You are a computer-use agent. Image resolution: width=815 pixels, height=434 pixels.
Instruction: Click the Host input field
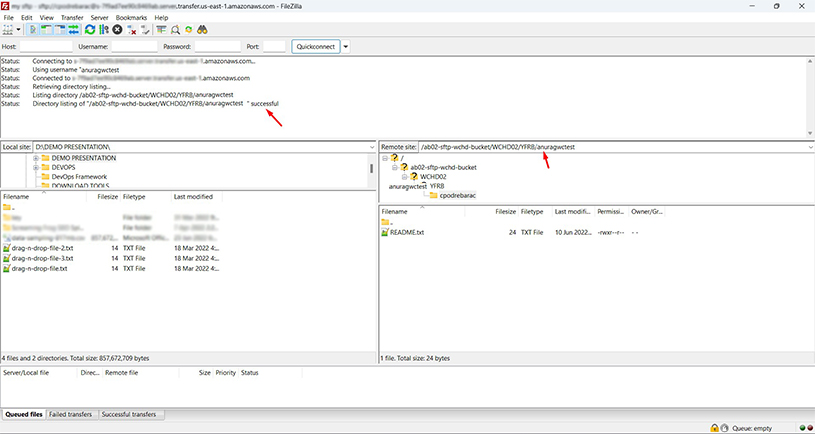pos(46,47)
